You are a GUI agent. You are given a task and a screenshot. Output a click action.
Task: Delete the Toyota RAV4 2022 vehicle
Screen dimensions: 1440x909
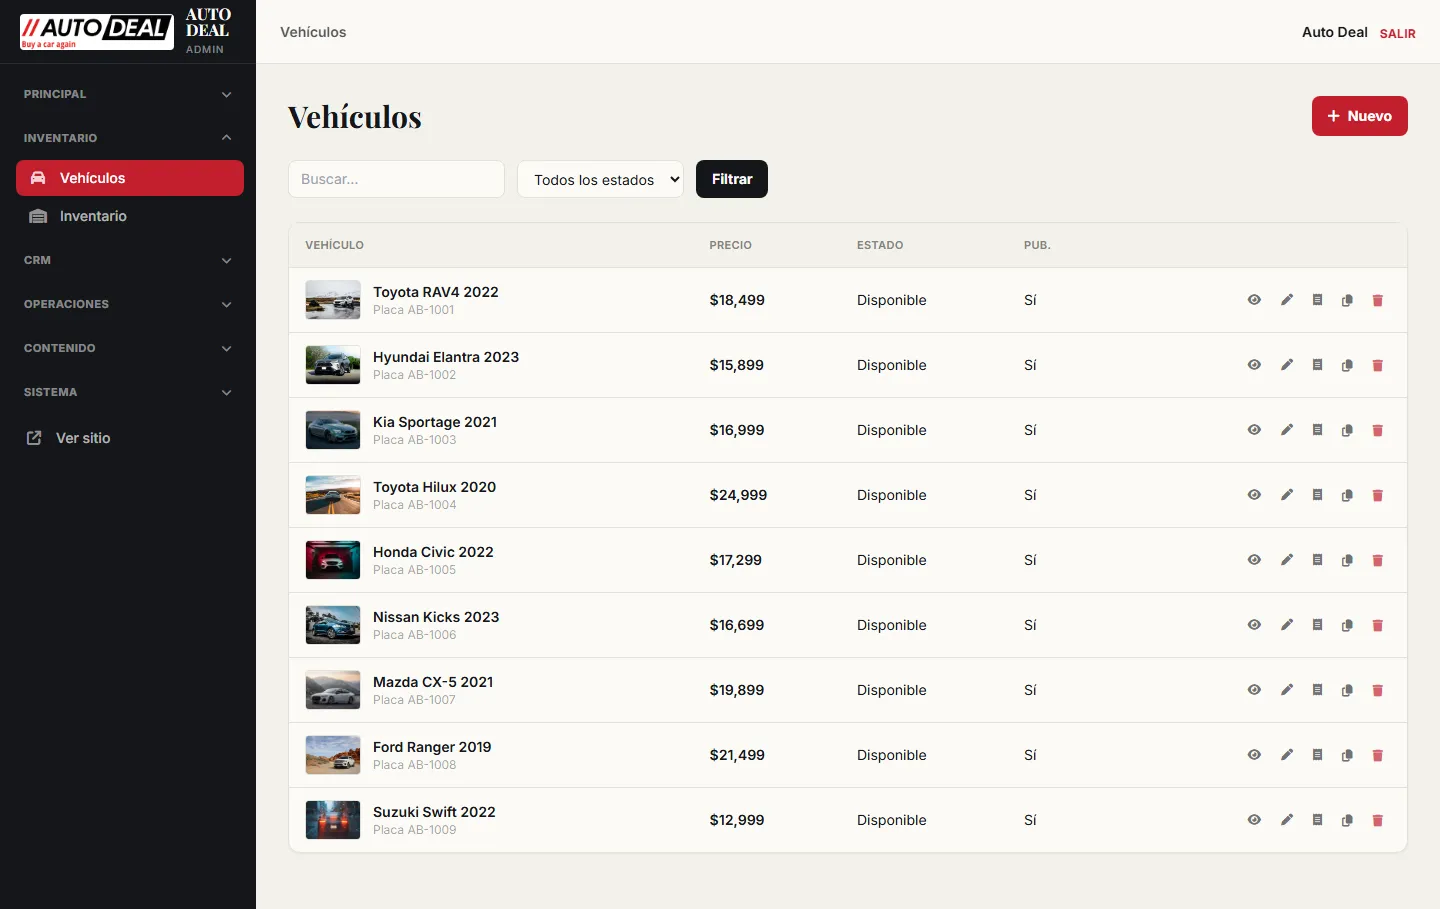tap(1377, 300)
